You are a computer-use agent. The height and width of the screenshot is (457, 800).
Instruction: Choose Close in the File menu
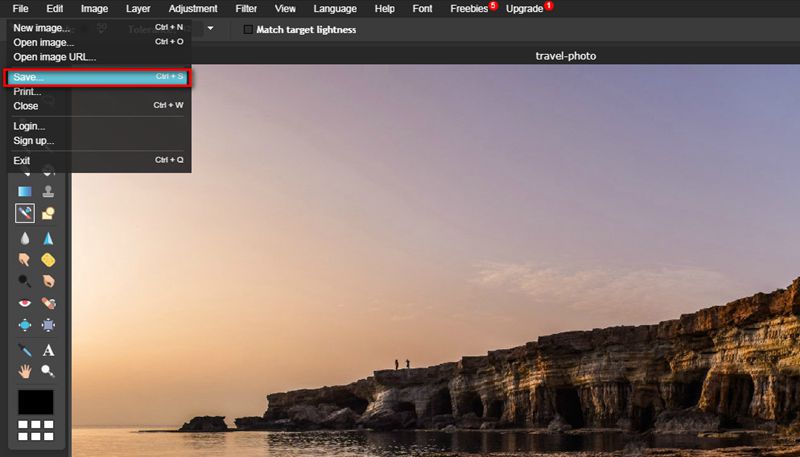98,106
